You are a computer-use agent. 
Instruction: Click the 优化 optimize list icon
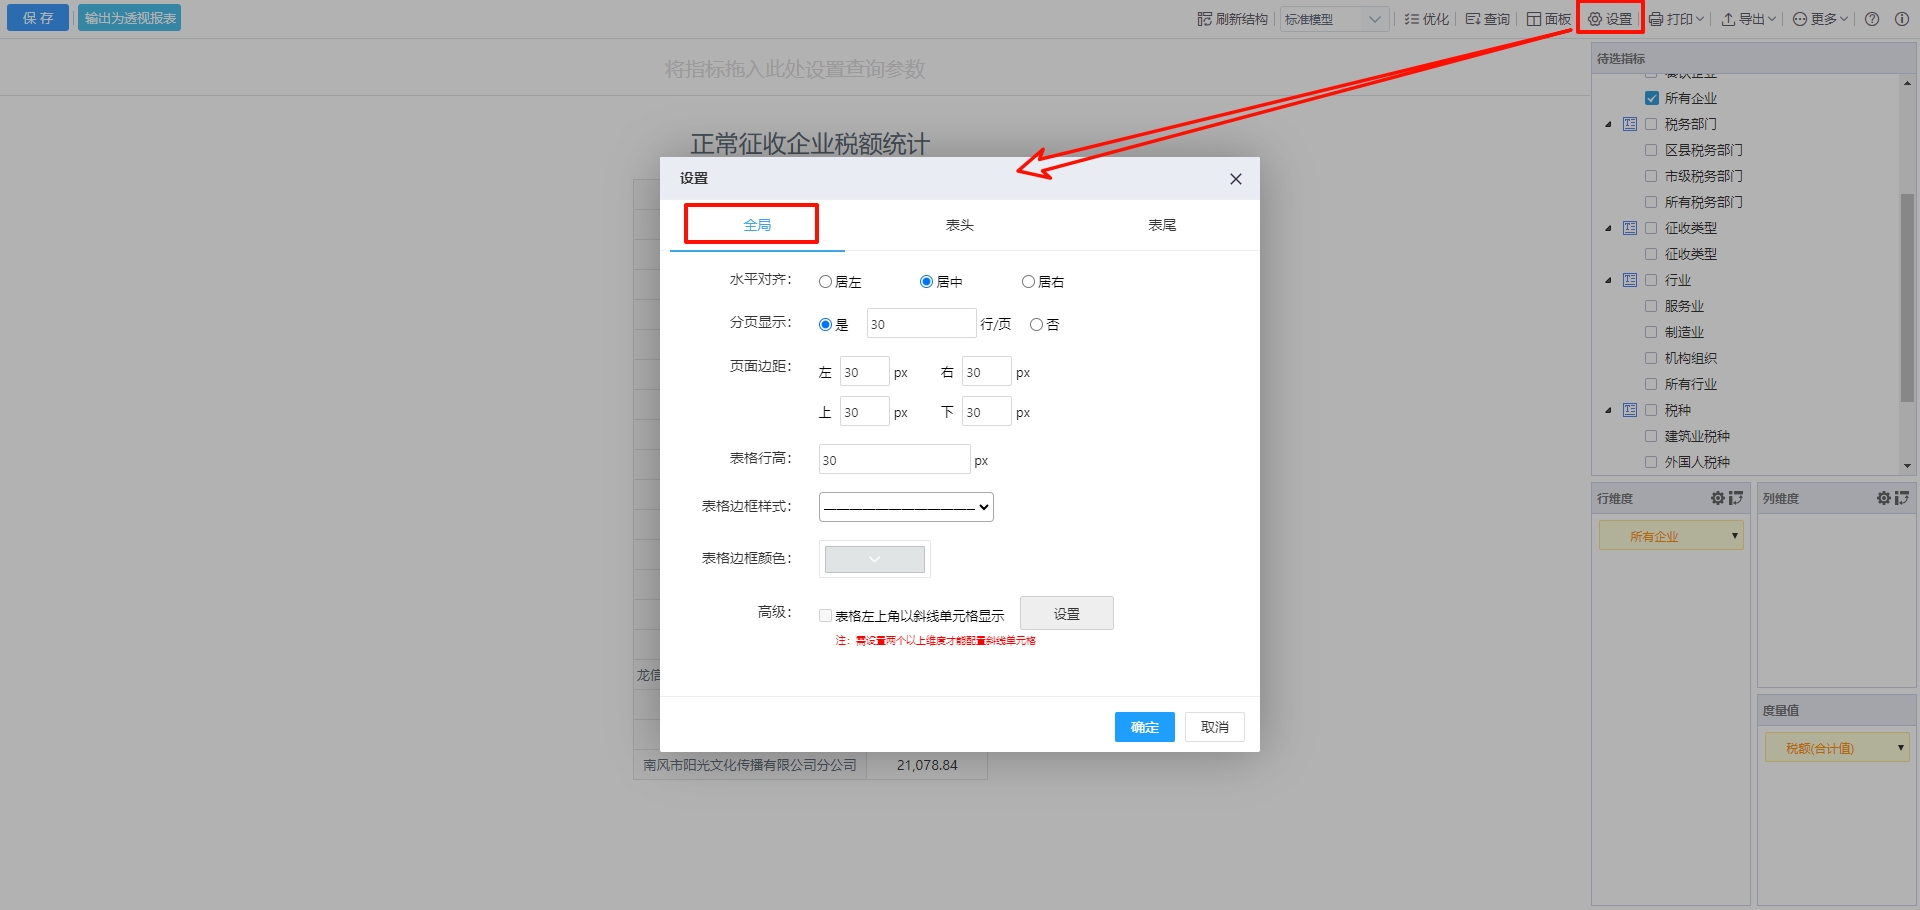click(x=1411, y=19)
